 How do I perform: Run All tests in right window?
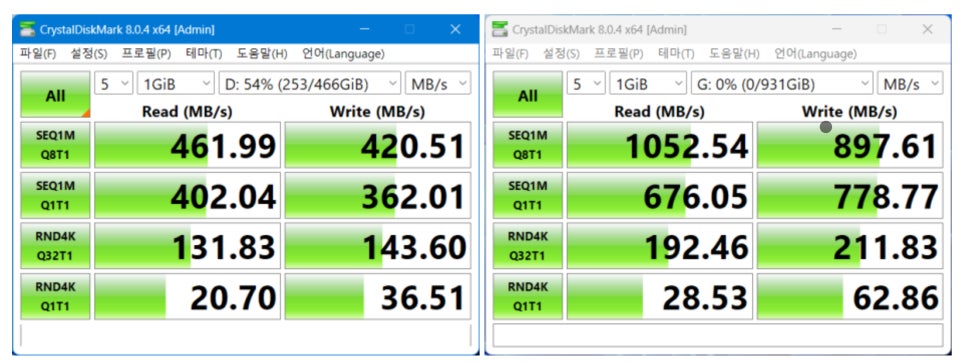[527, 95]
